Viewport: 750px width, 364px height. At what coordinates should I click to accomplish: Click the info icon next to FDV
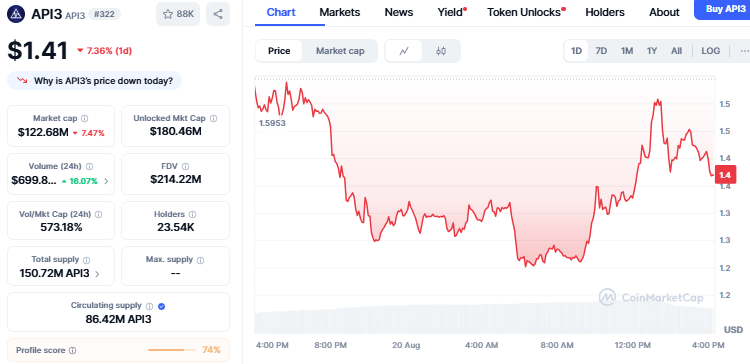click(x=186, y=166)
